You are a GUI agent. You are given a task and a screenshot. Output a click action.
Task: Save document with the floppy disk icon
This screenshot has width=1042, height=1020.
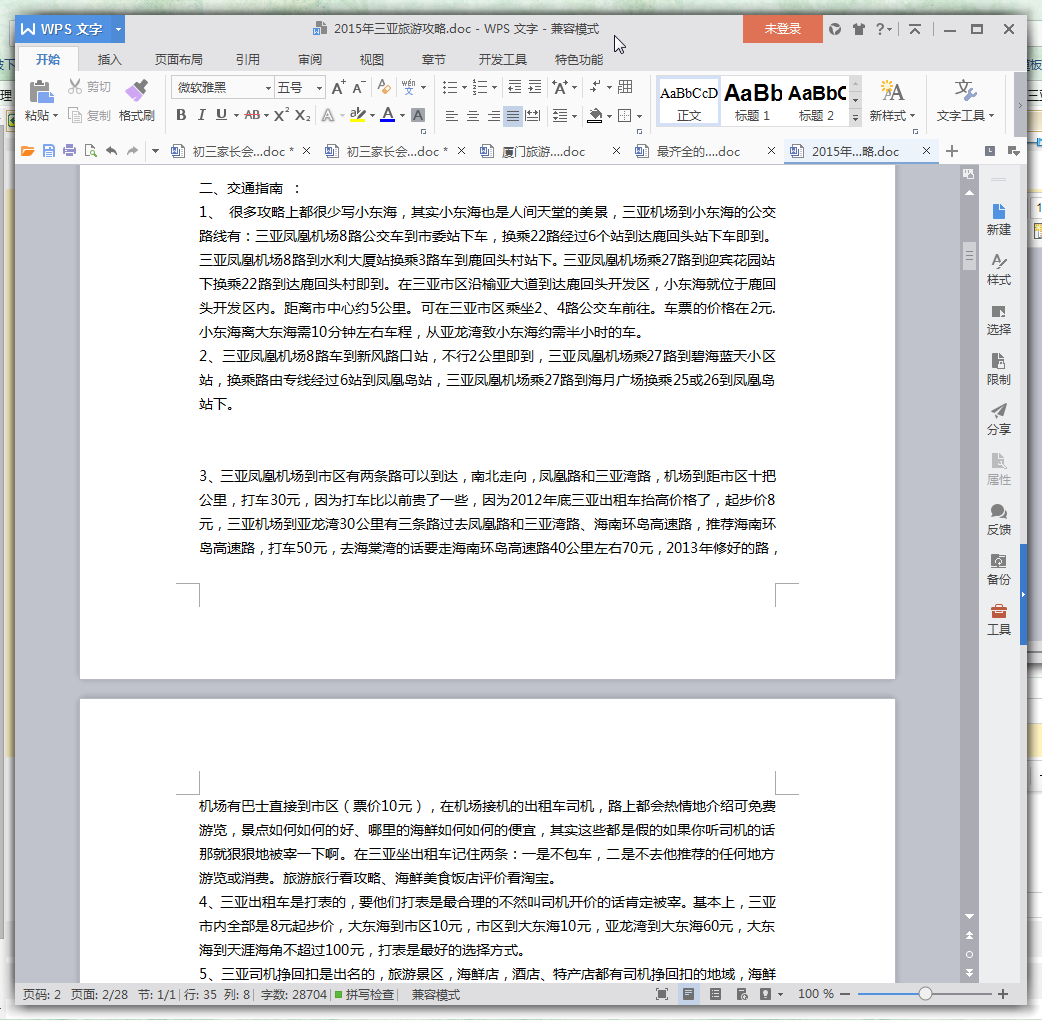pyautogui.click(x=49, y=152)
